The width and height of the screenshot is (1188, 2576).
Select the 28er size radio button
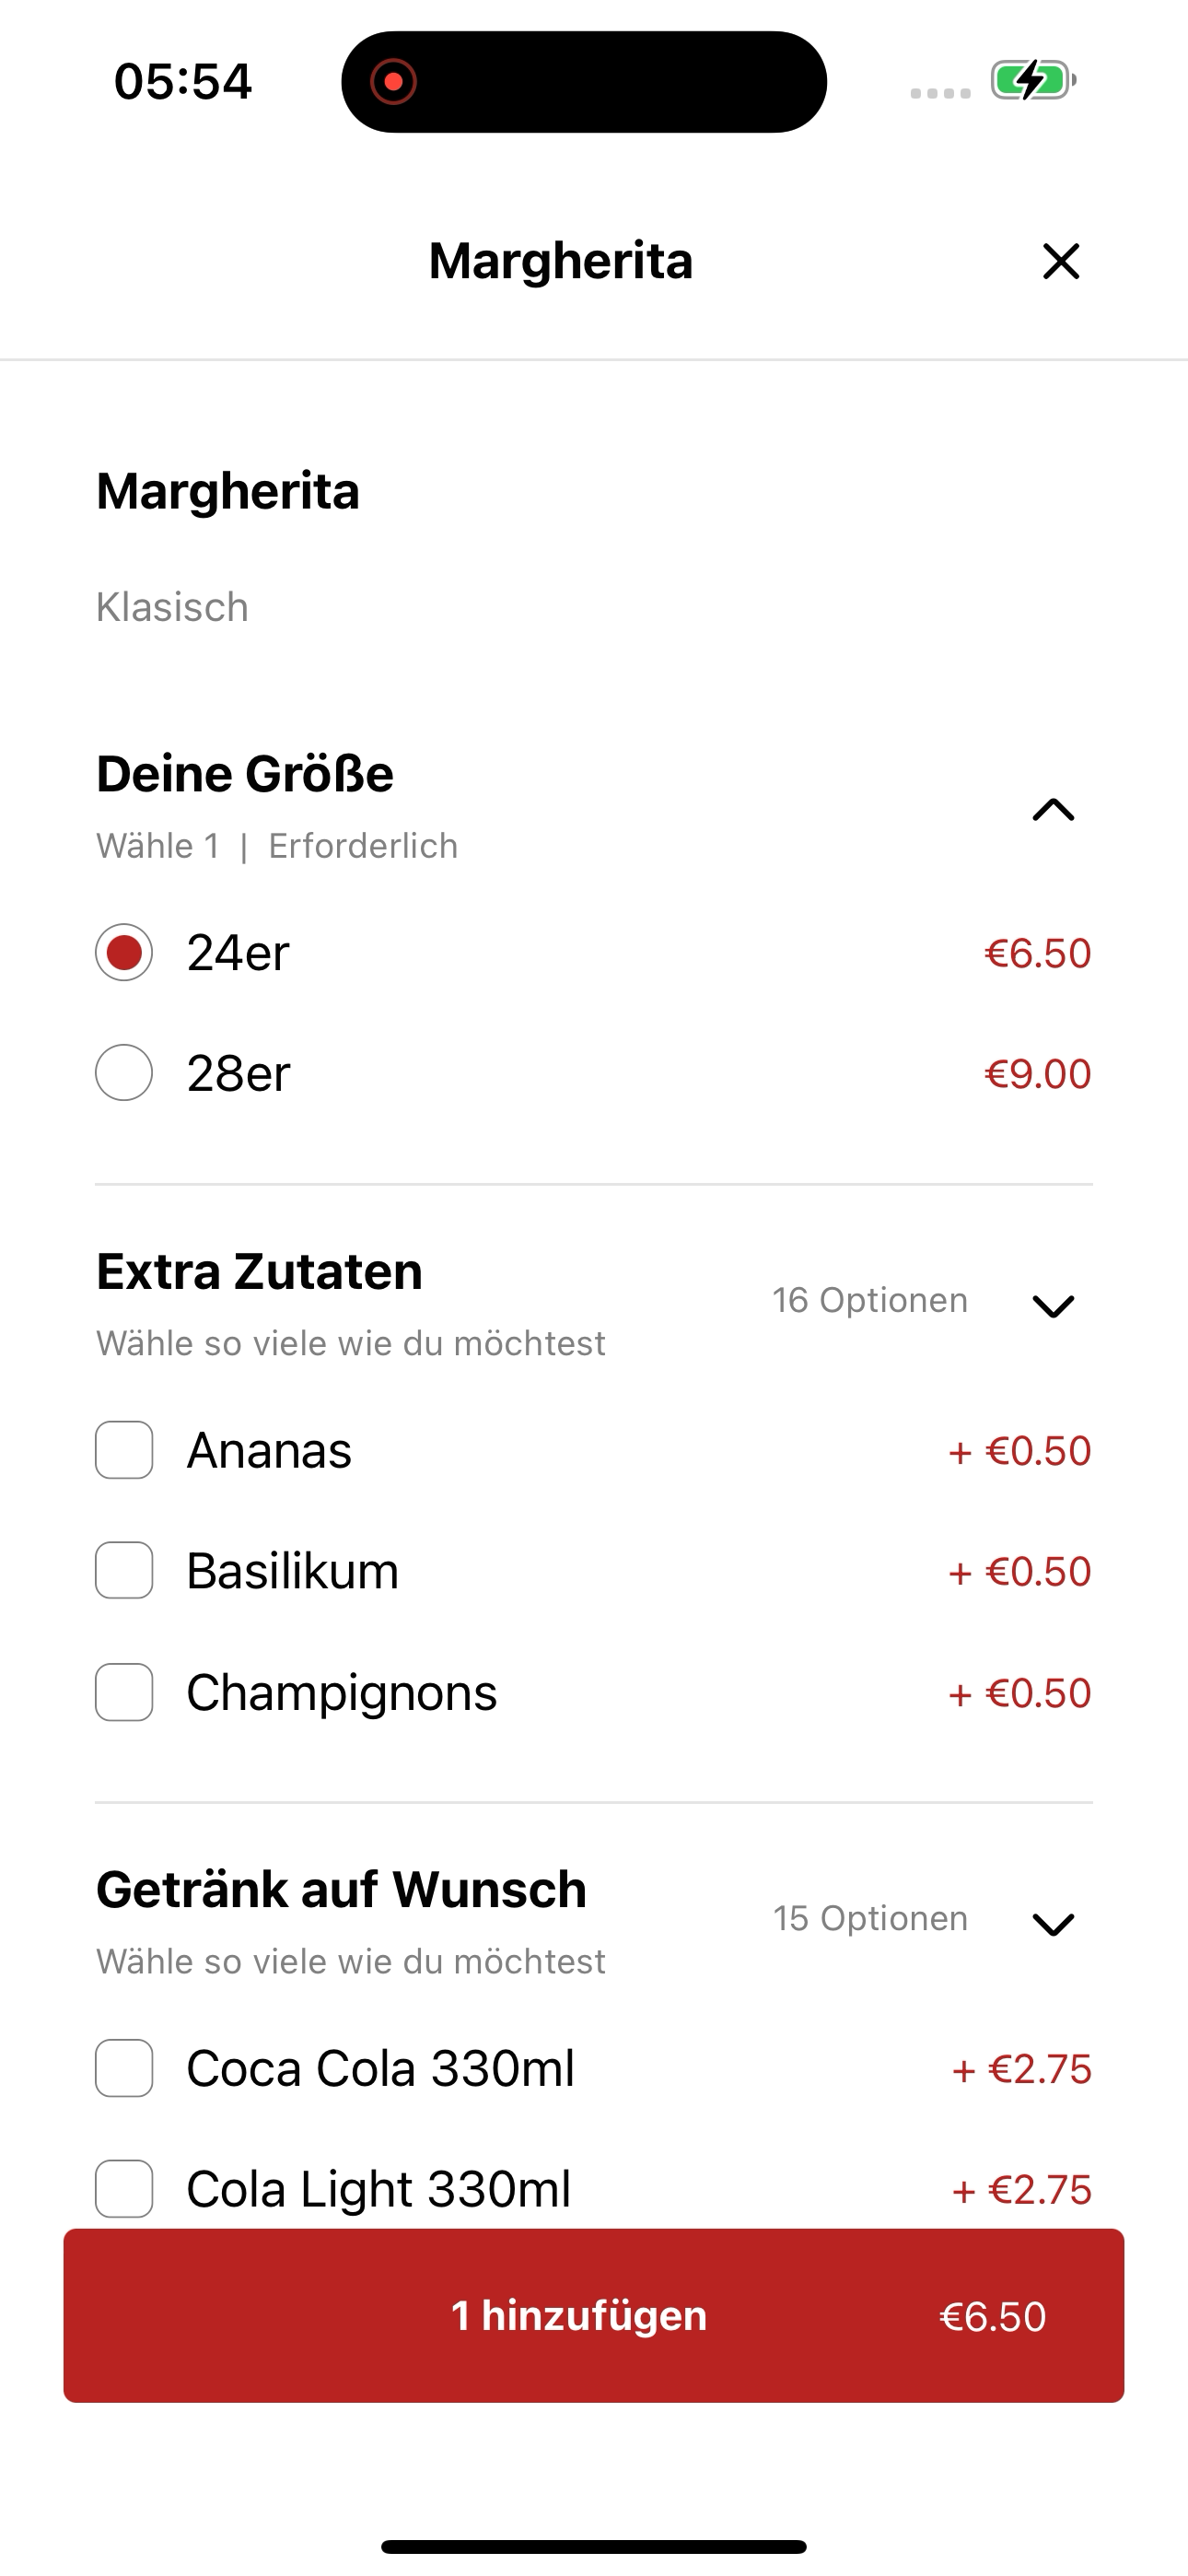tap(124, 1073)
